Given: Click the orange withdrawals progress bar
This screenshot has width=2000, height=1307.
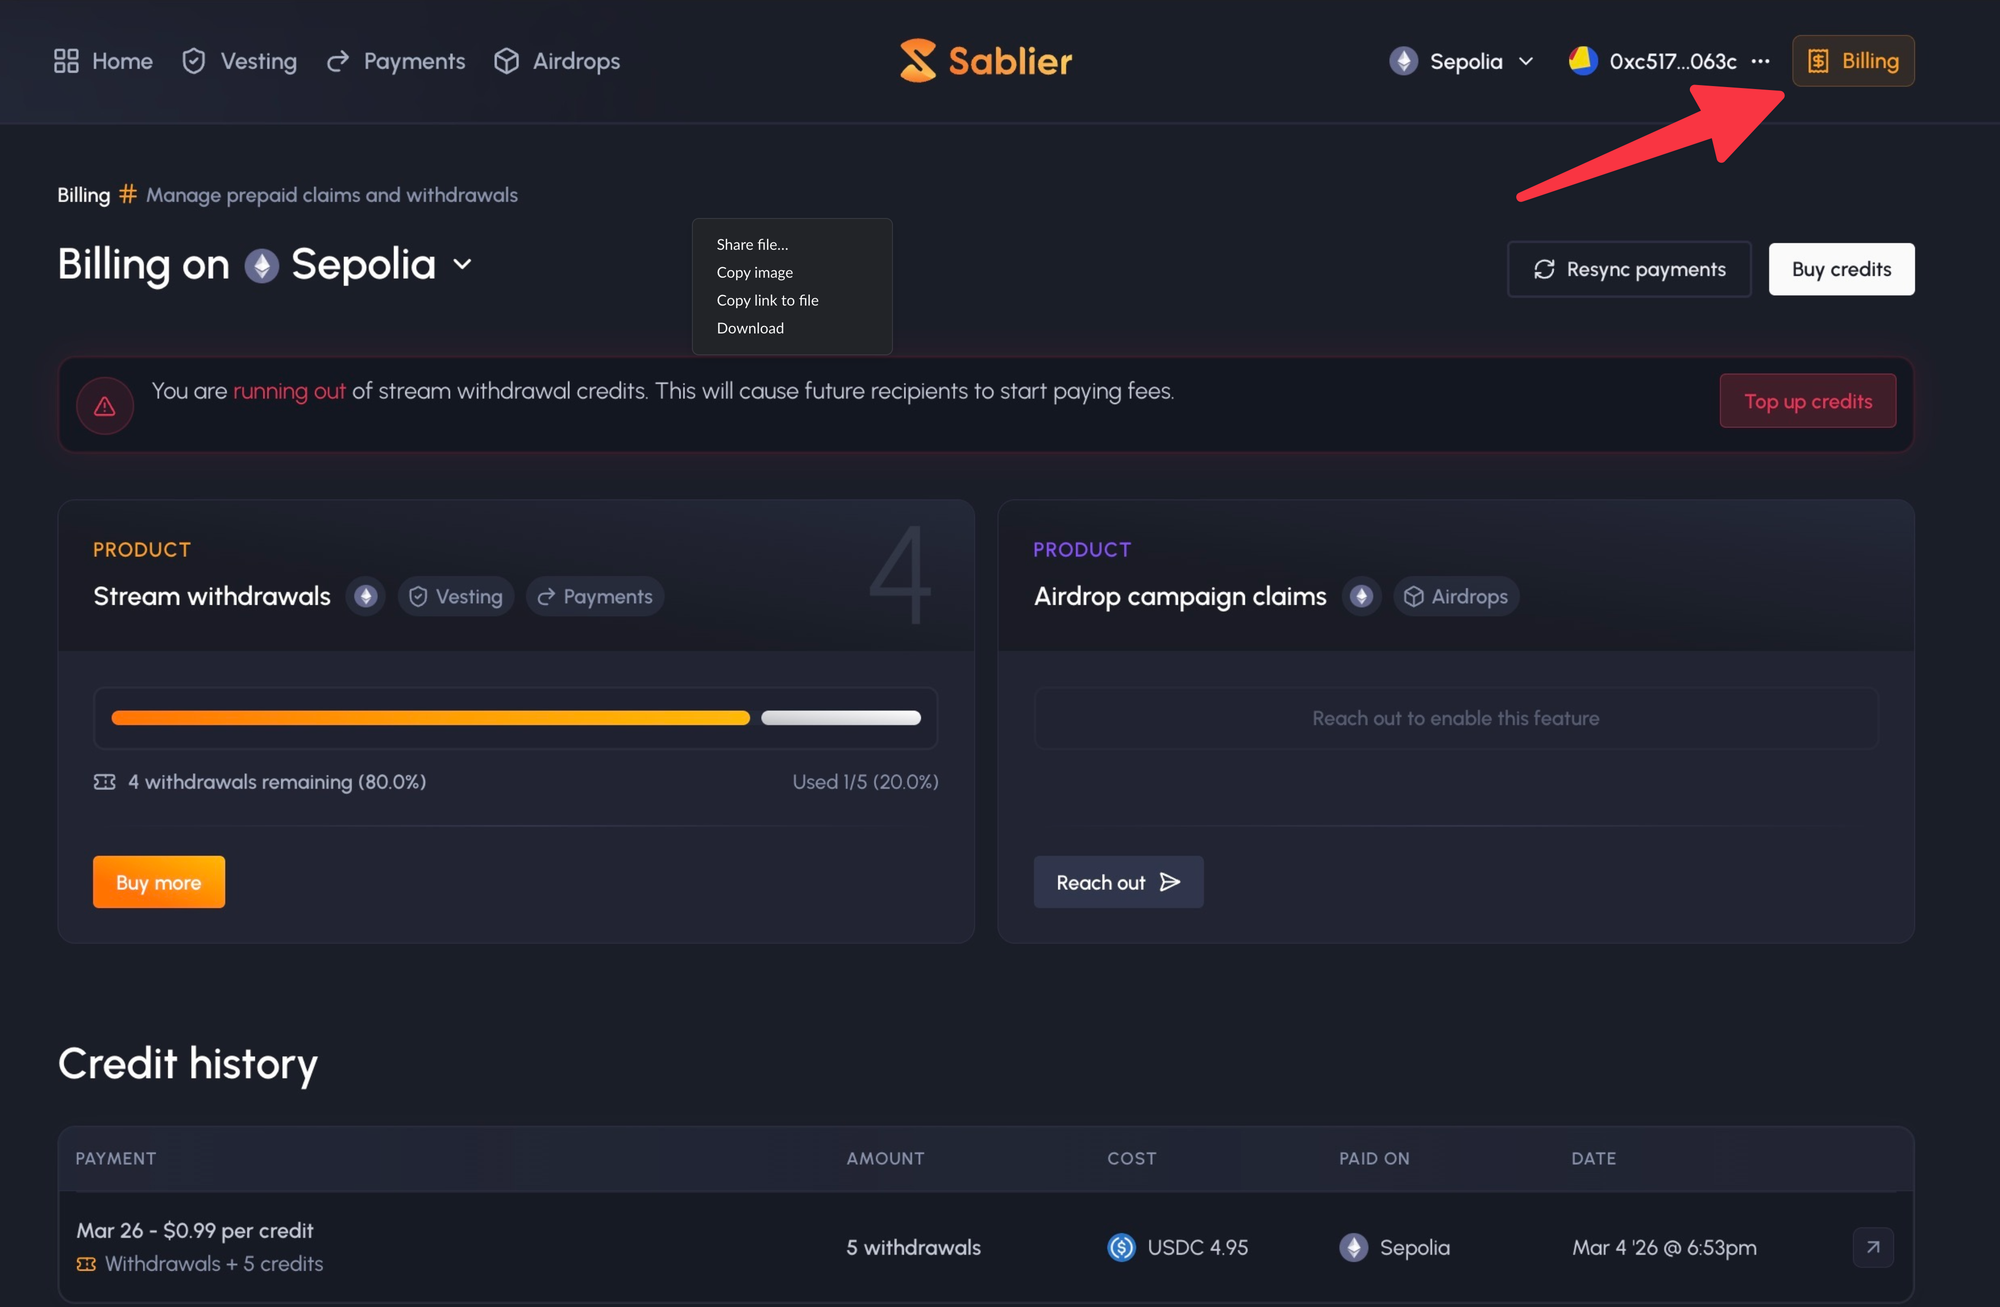Looking at the screenshot, I should pyautogui.click(x=430, y=718).
